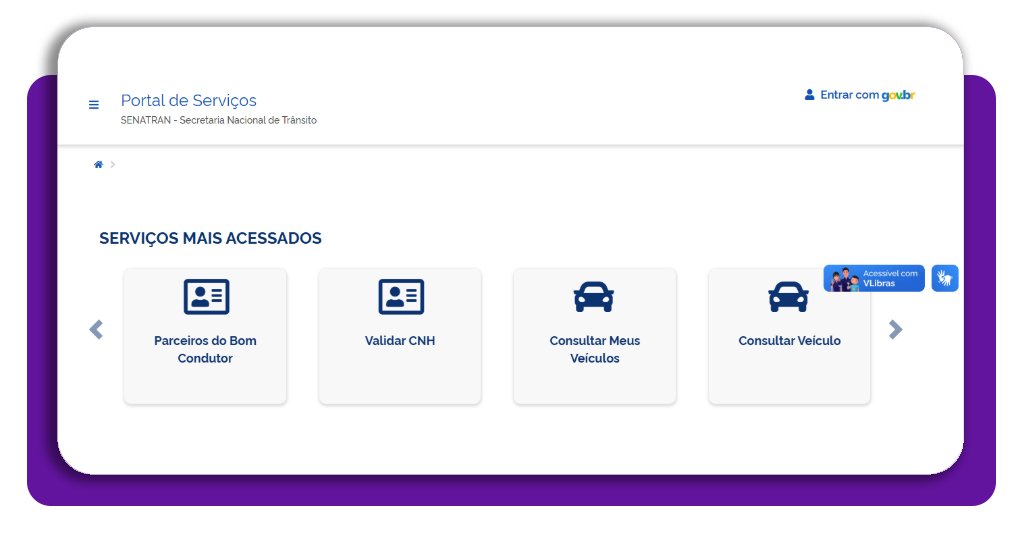Viewport: 1024px width, 536px height.
Task: Click the breadcrumb chevron after the home icon
Action: click(x=113, y=164)
